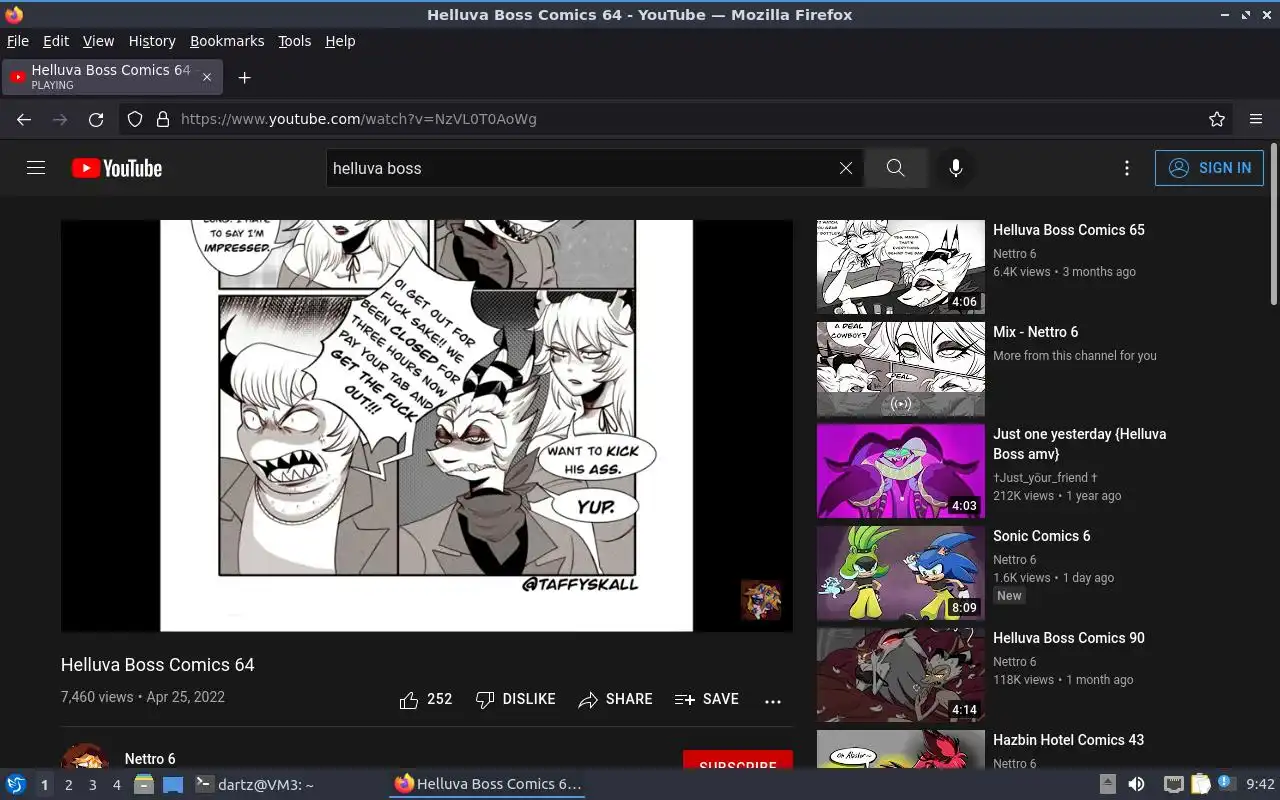This screenshot has height=800, width=1280.
Task: Open the Help menu
Action: pos(340,41)
